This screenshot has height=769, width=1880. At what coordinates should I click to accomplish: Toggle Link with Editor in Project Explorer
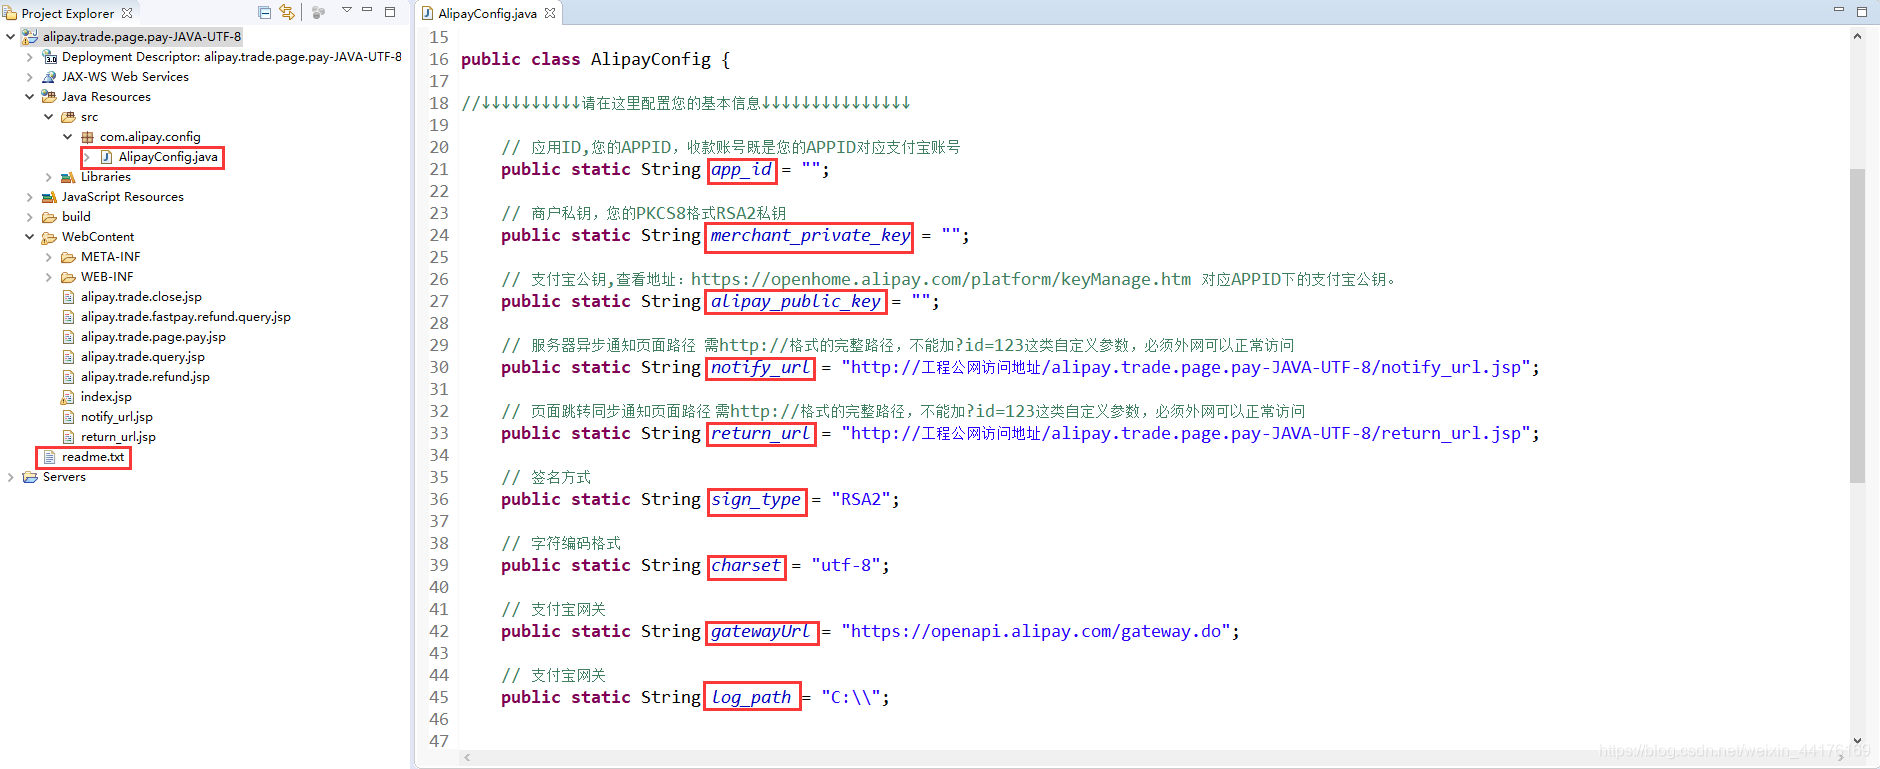click(287, 13)
